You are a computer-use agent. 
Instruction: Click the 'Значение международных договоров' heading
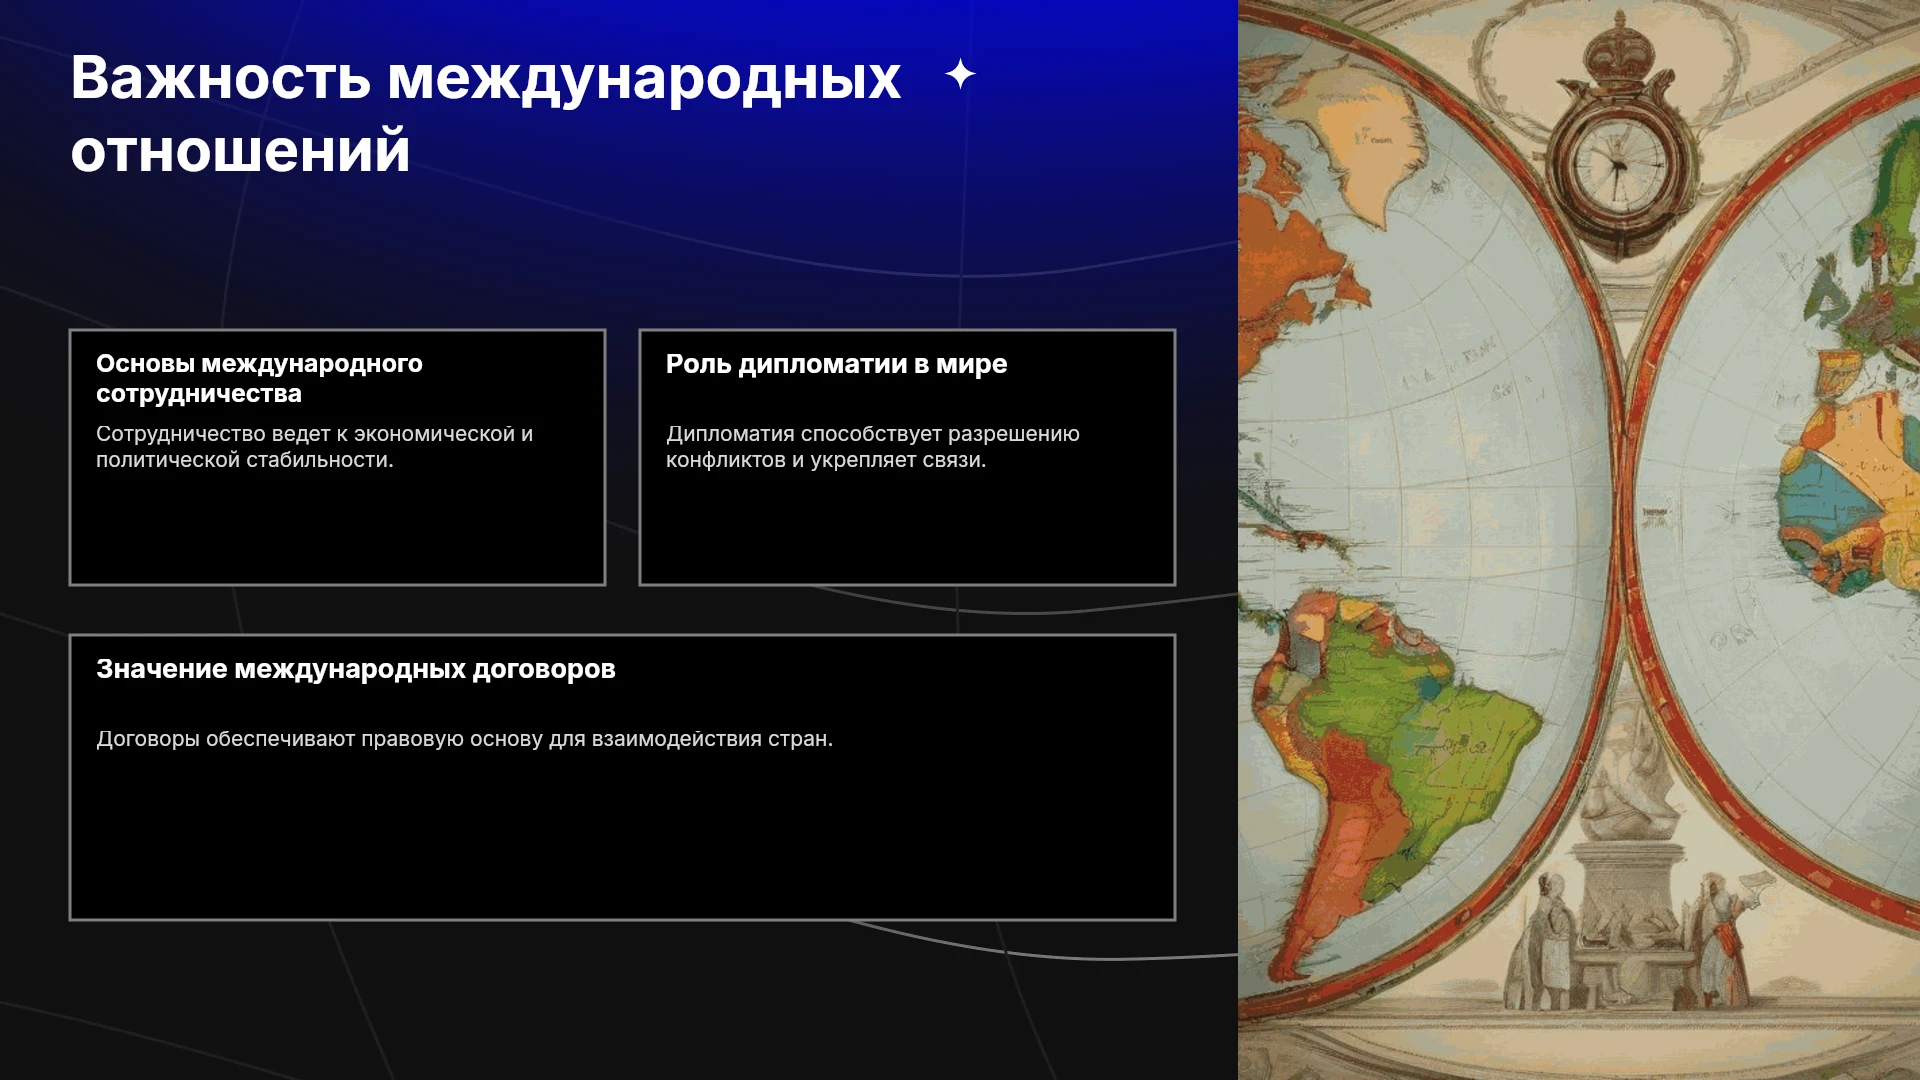point(355,669)
